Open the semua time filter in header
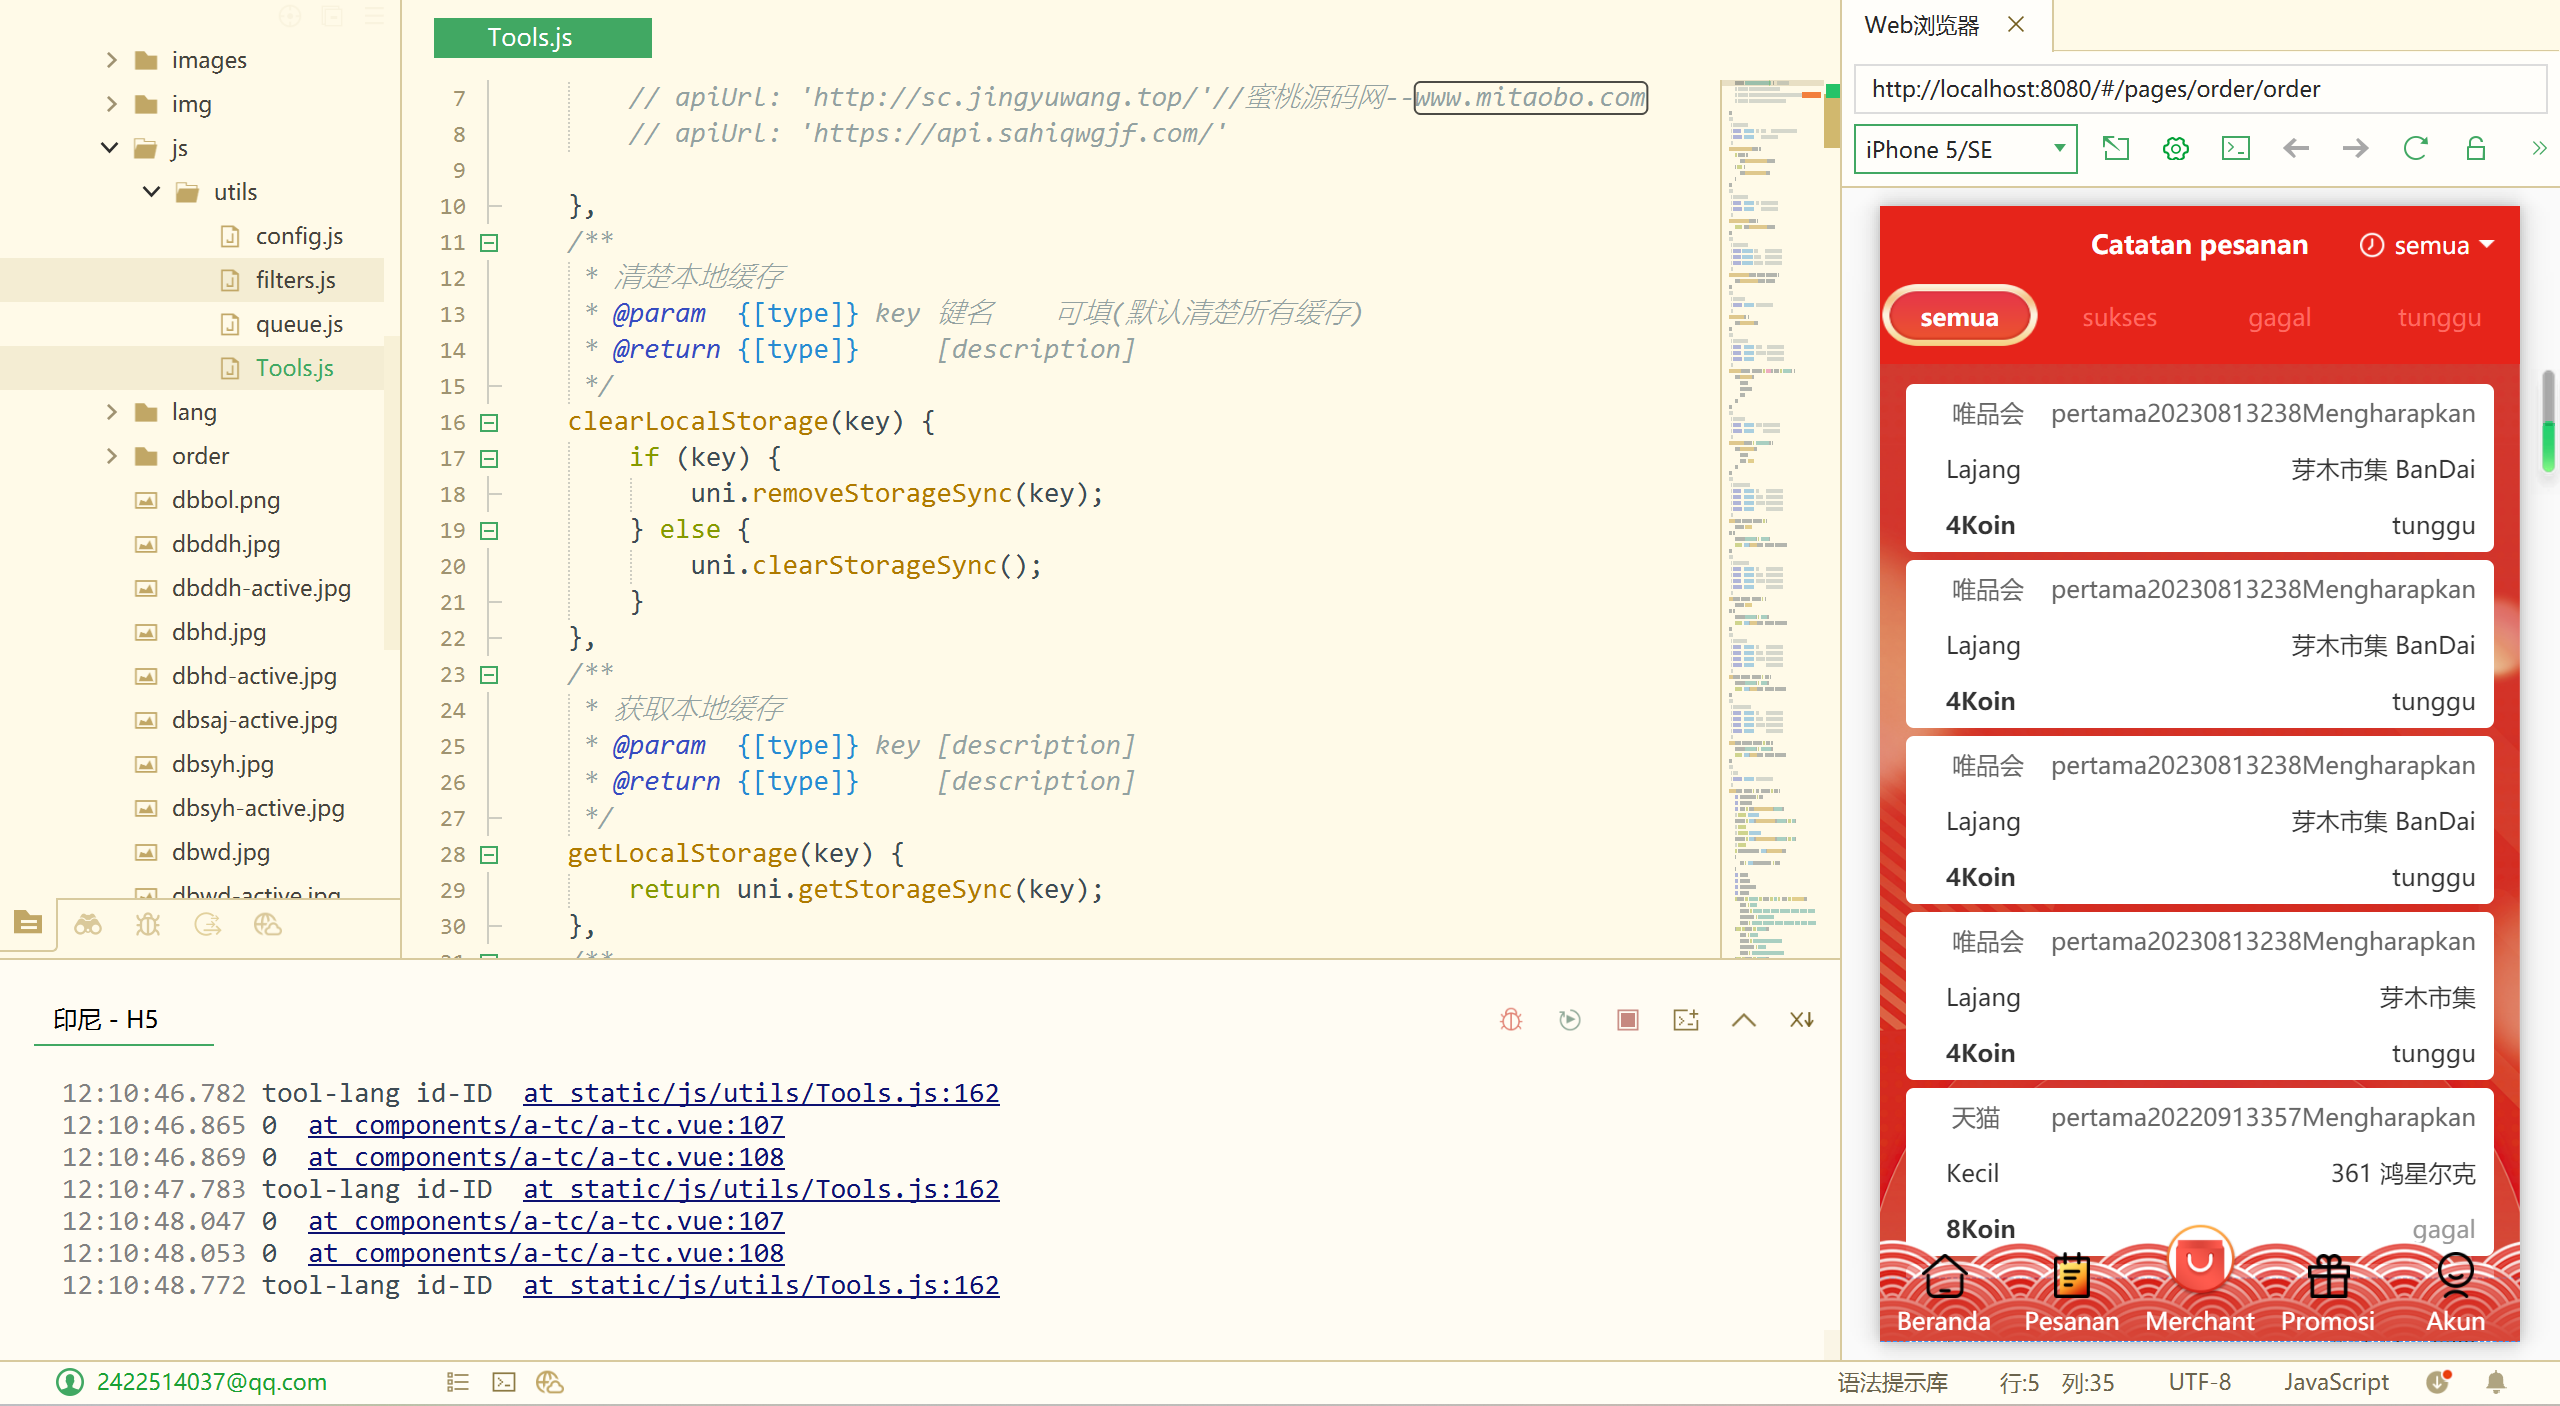The image size is (2560, 1406). tap(2428, 245)
